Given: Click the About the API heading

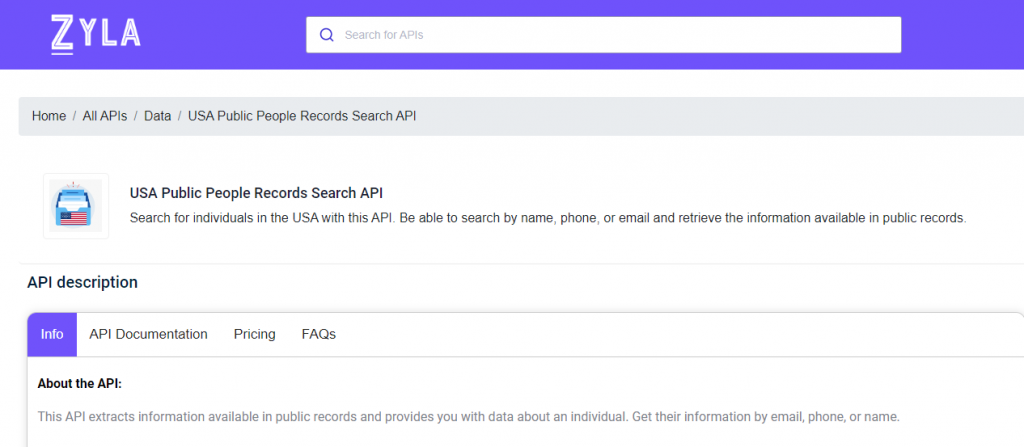Looking at the screenshot, I should click(x=80, y=384).
